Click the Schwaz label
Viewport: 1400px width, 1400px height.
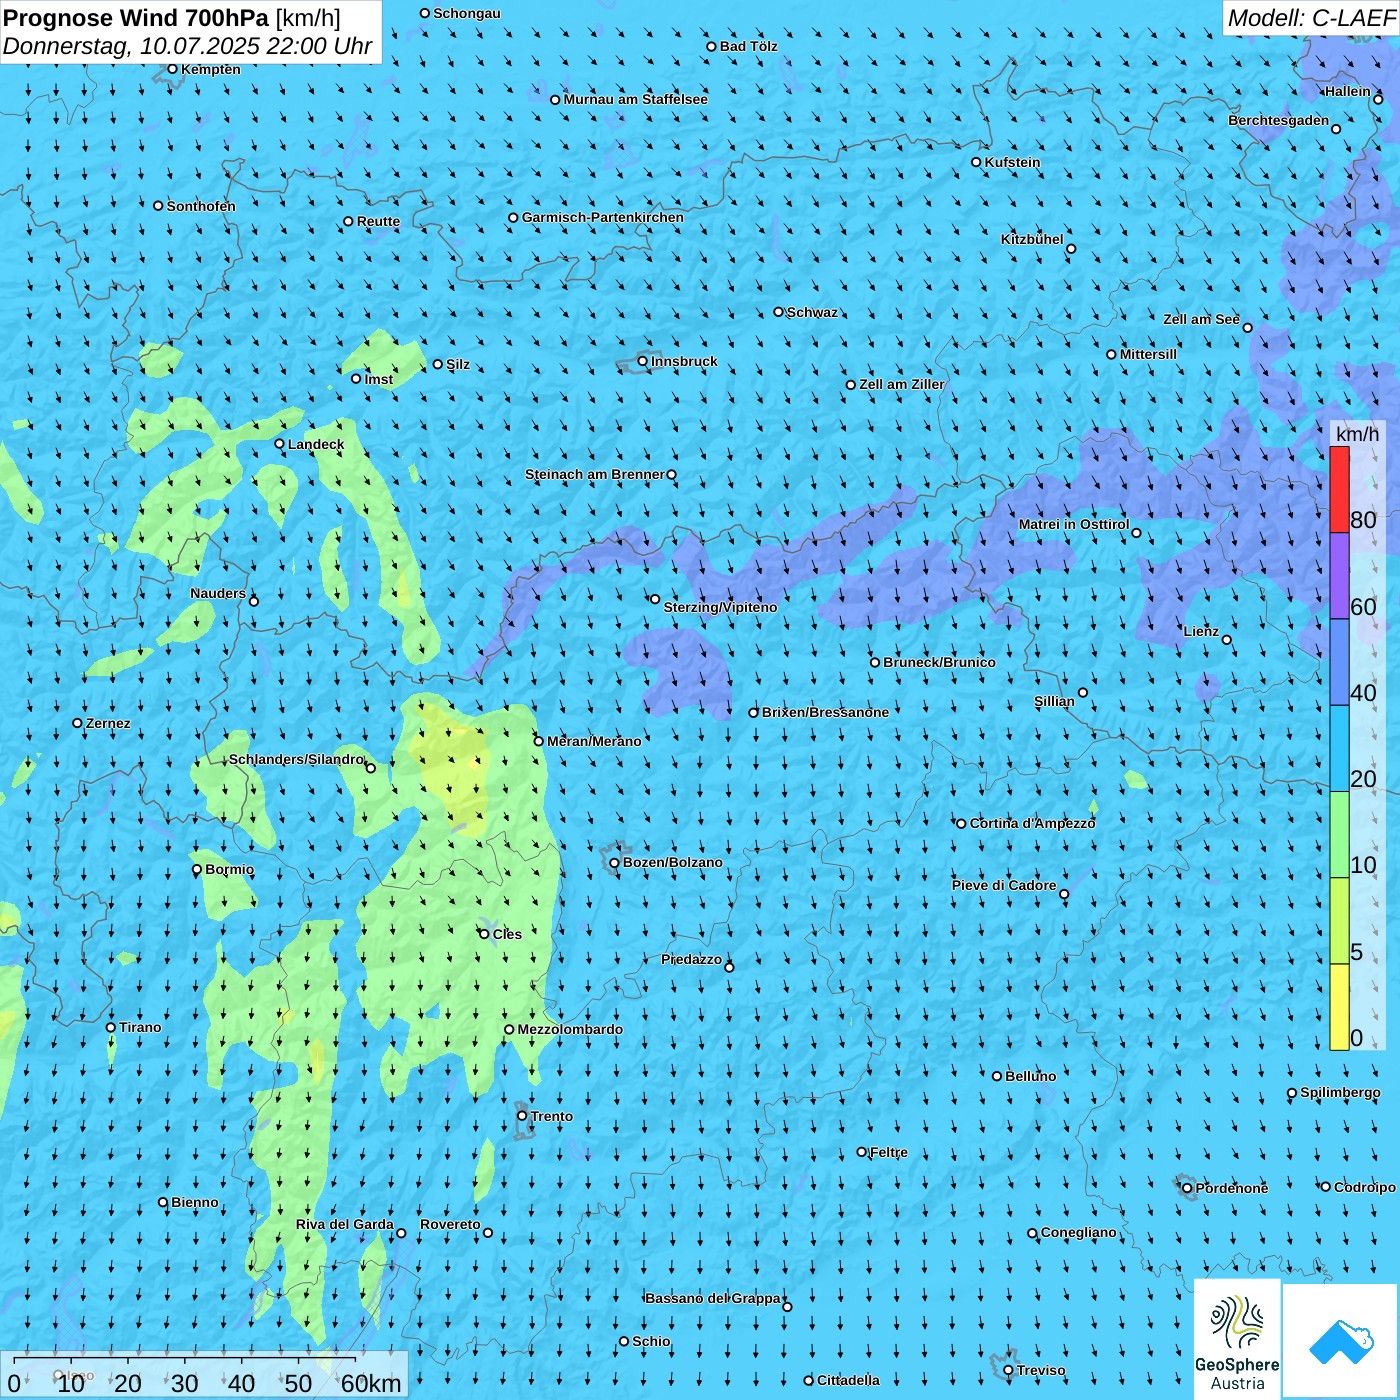coord(812,312)
